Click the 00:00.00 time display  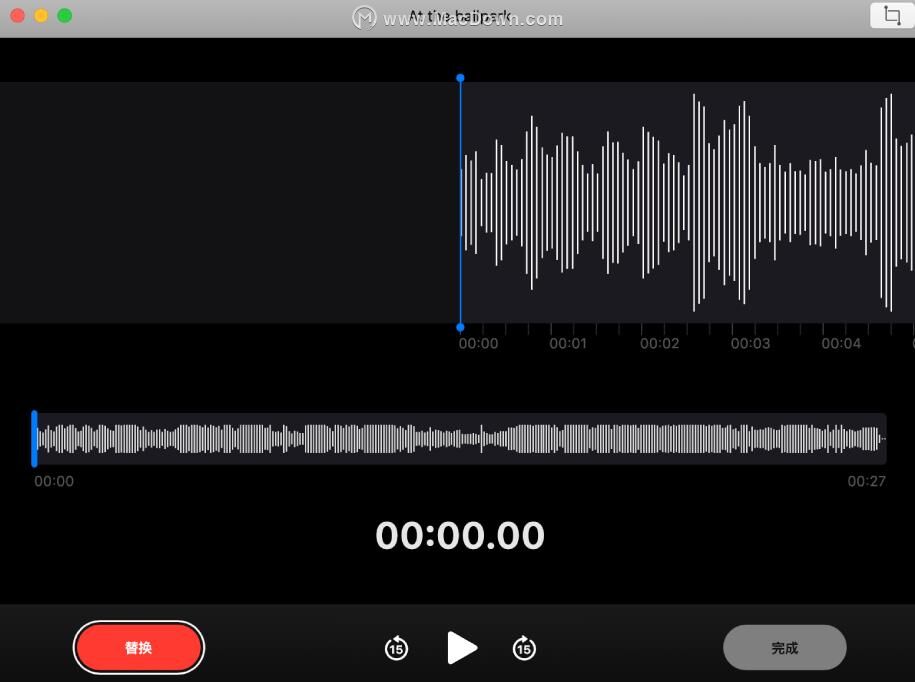point(460,535)
